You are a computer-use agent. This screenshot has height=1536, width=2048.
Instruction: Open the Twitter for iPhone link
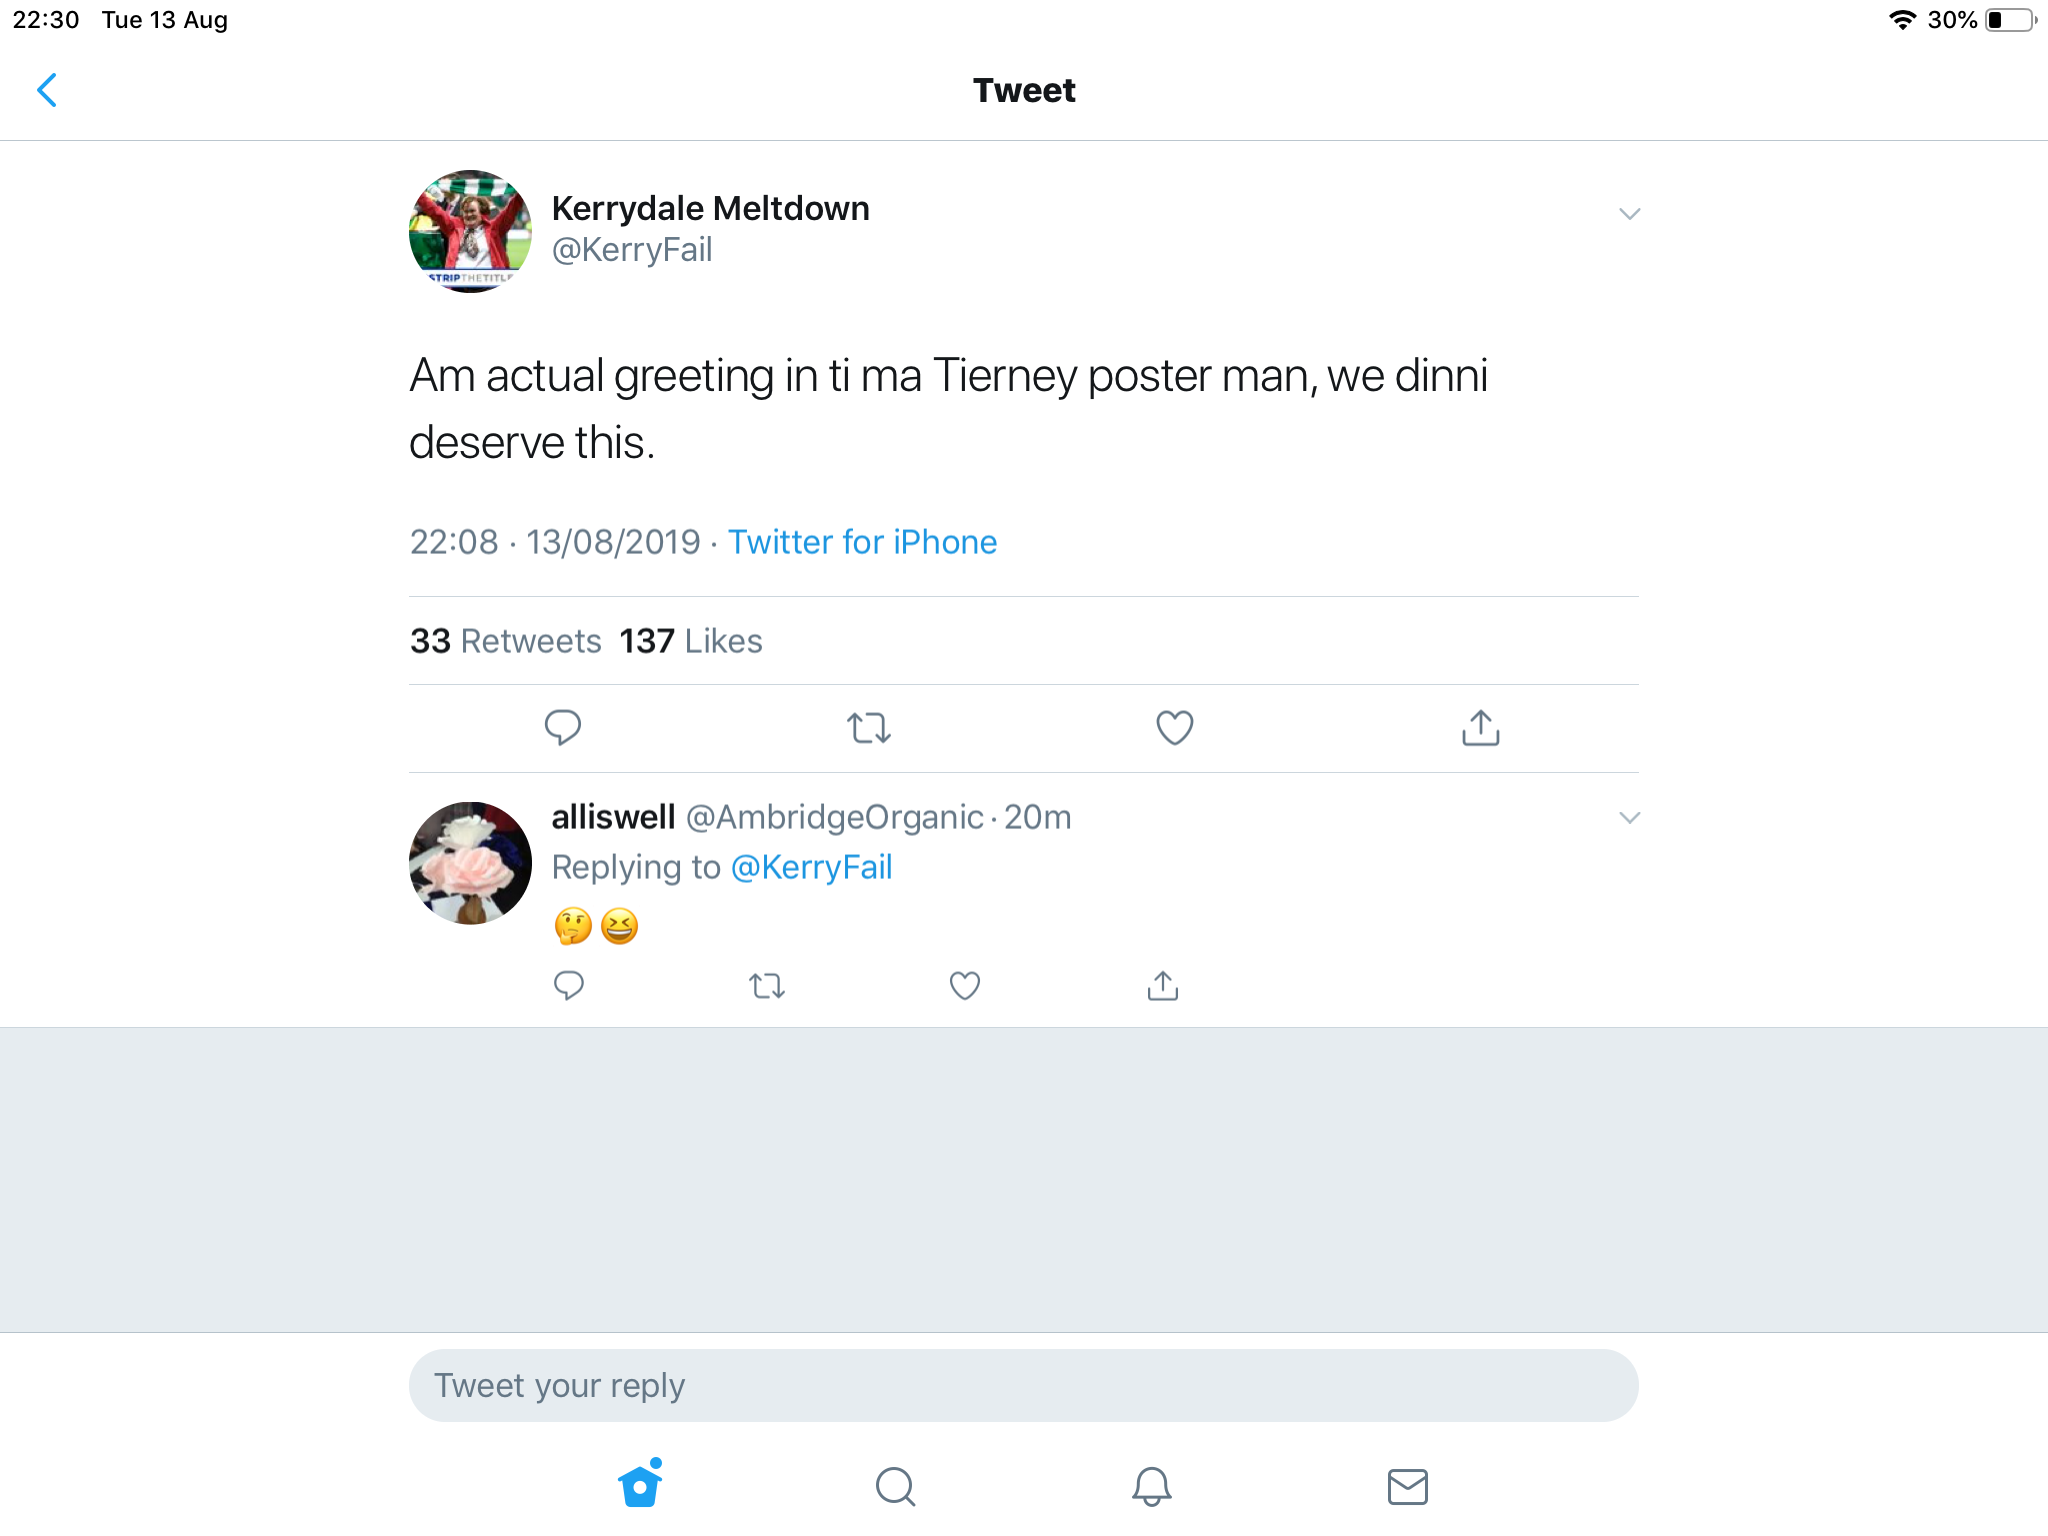tap(862, 542)
